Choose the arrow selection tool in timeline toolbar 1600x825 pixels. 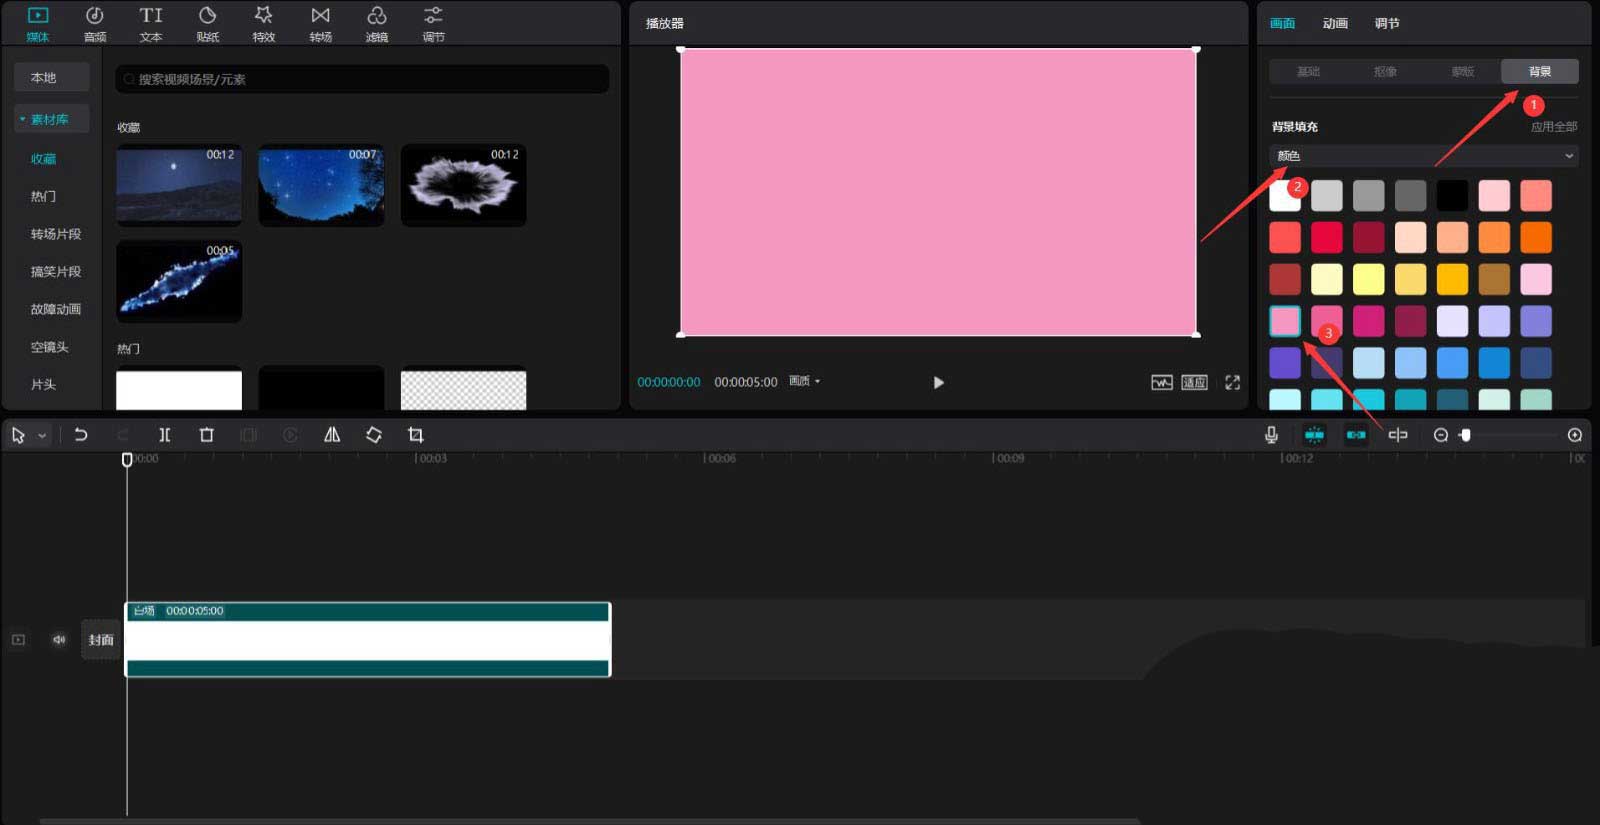pyautogui.click(x=18, y=435)
